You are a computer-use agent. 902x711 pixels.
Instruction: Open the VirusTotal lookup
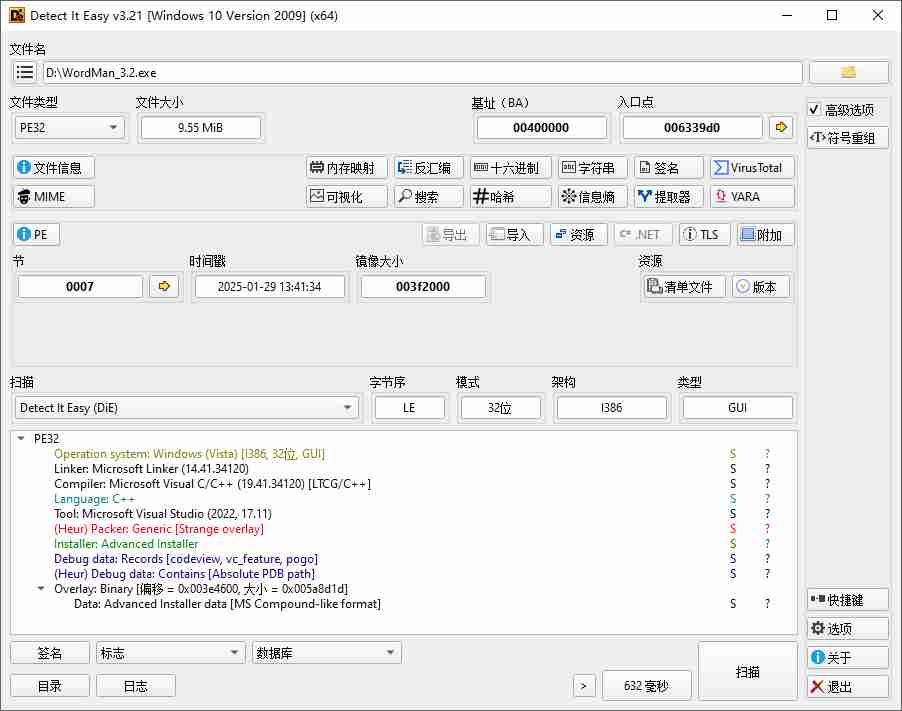click(x=752, y=168)
